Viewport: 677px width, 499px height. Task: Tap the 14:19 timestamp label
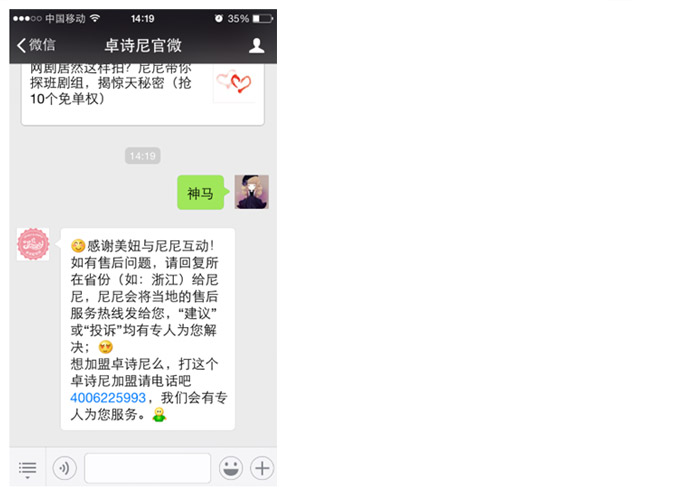(142, 156)
